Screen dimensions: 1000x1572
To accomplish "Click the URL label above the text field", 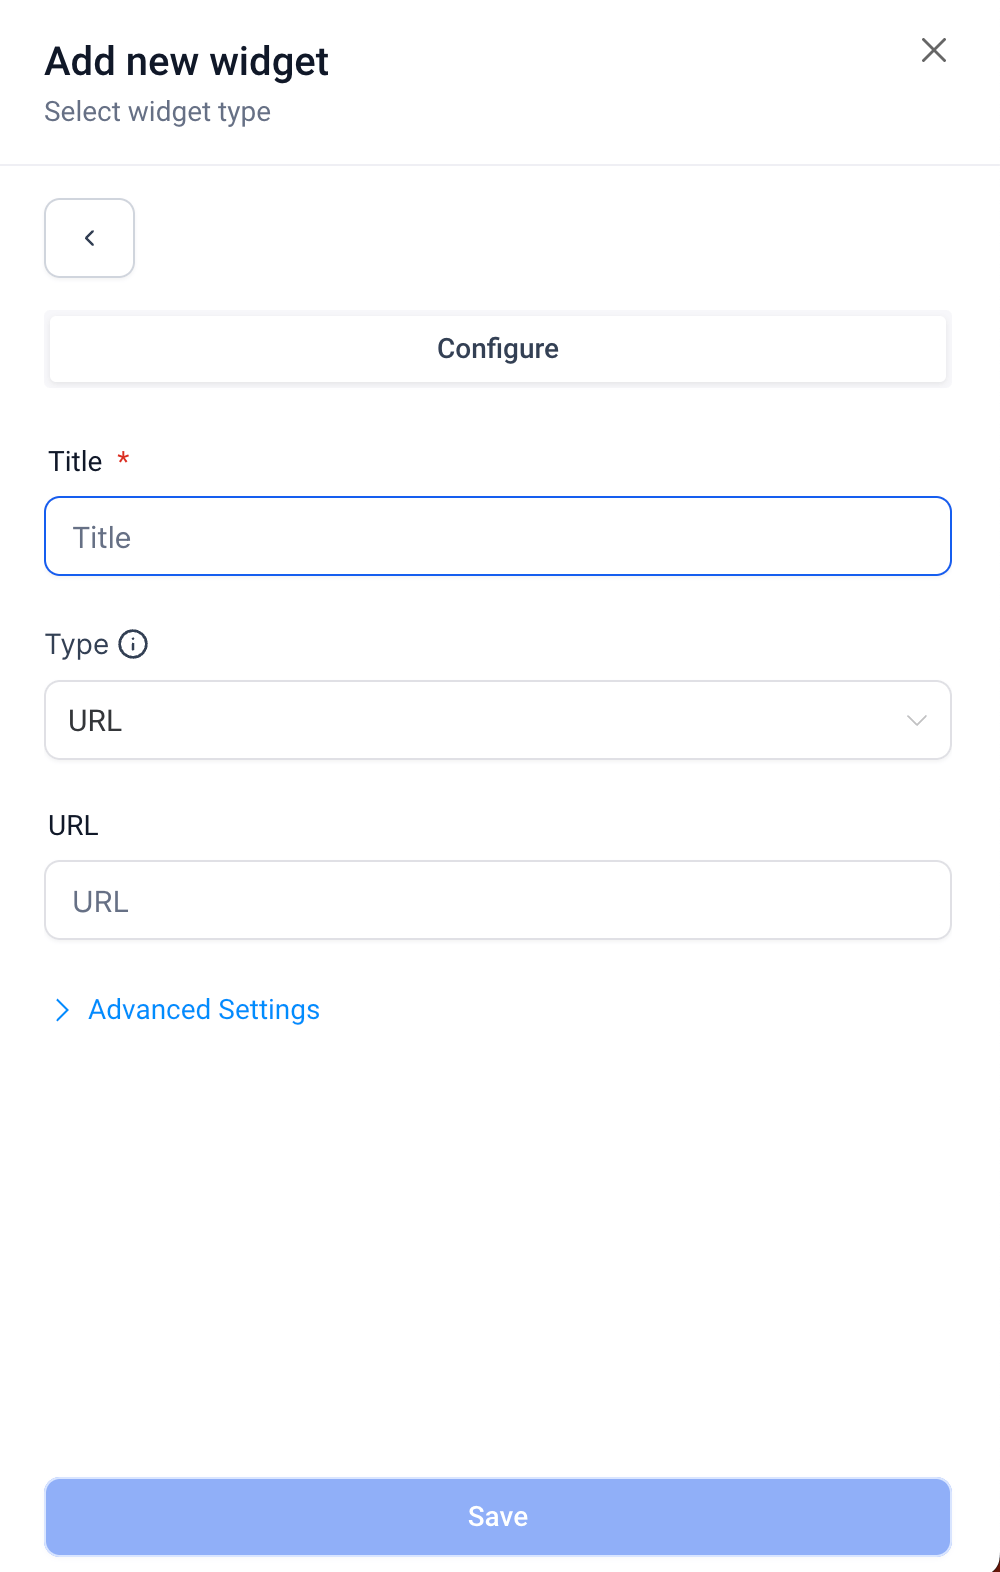I will [73, 826].
